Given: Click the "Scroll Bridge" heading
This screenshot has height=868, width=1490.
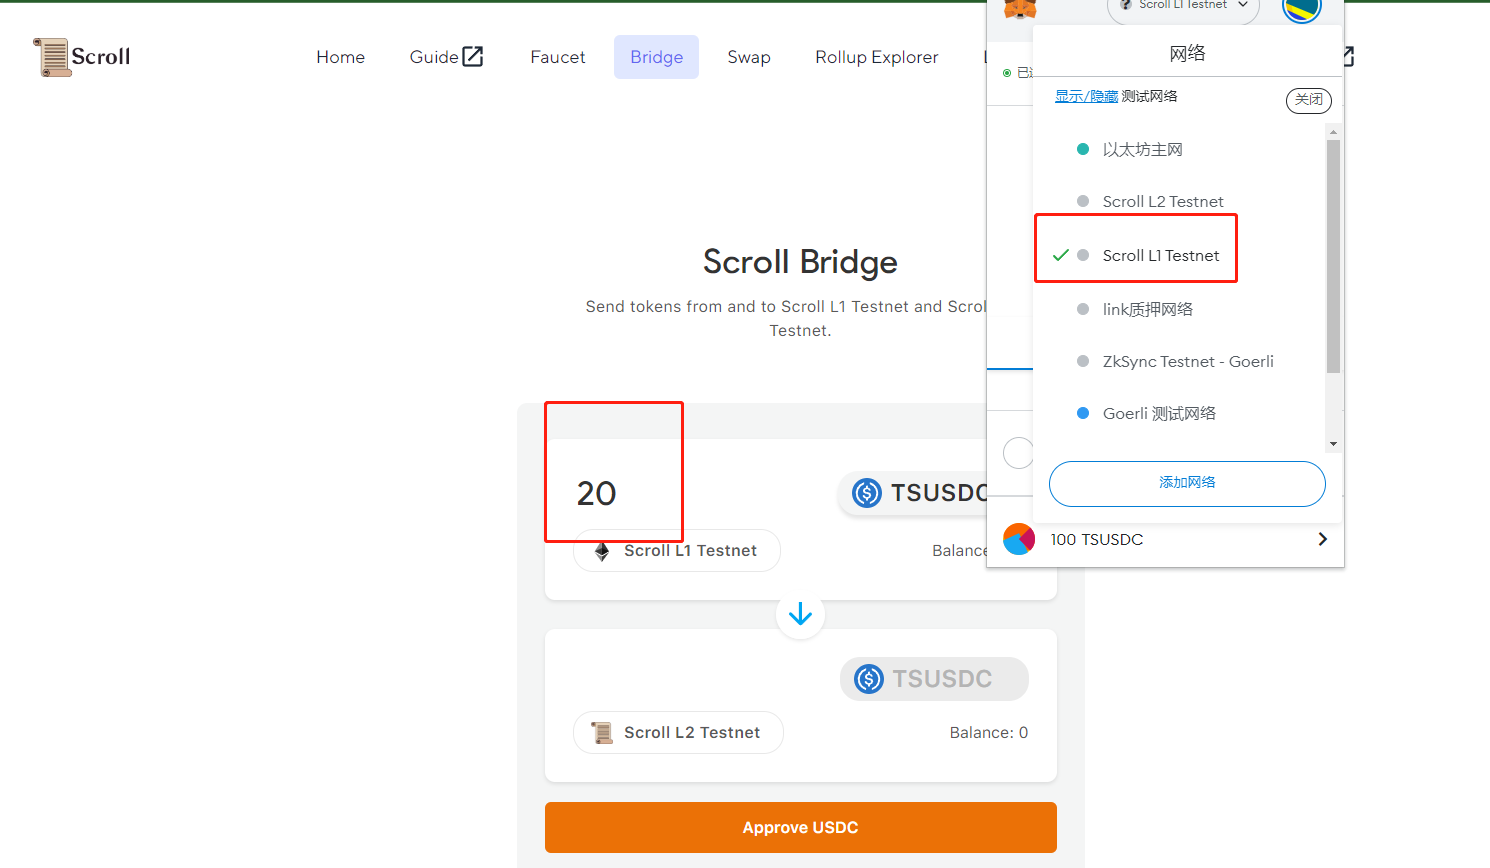Looking at the screenshot, I should (x=800, y=262).
